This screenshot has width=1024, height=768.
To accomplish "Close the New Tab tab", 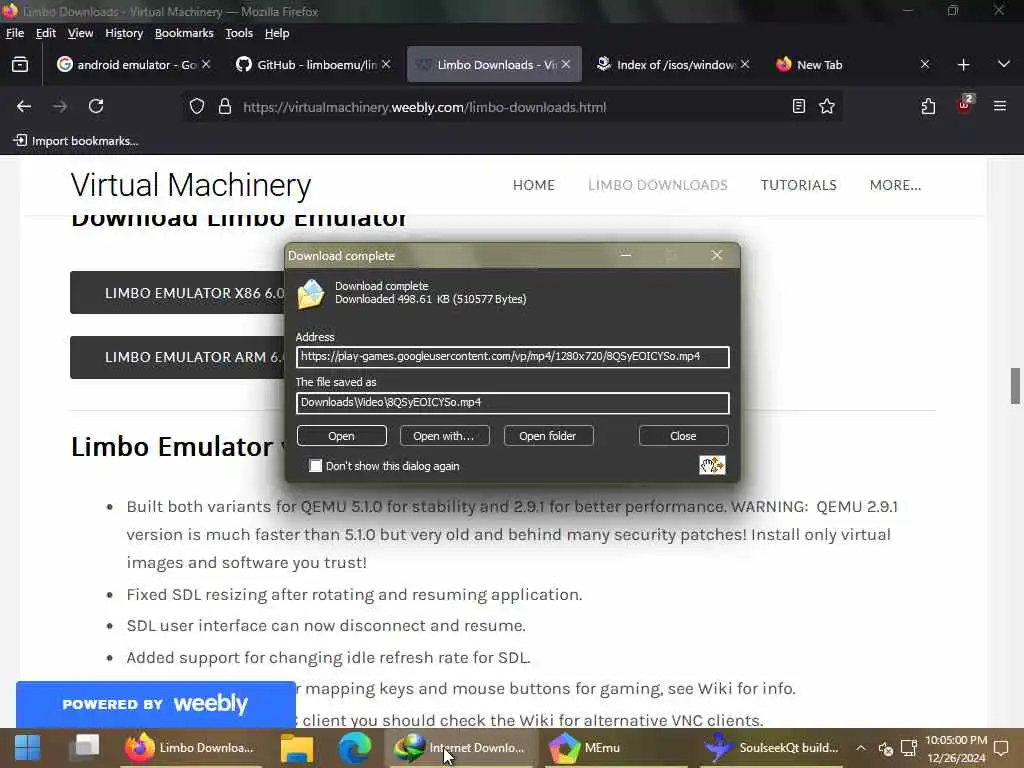I will point(925,64).
